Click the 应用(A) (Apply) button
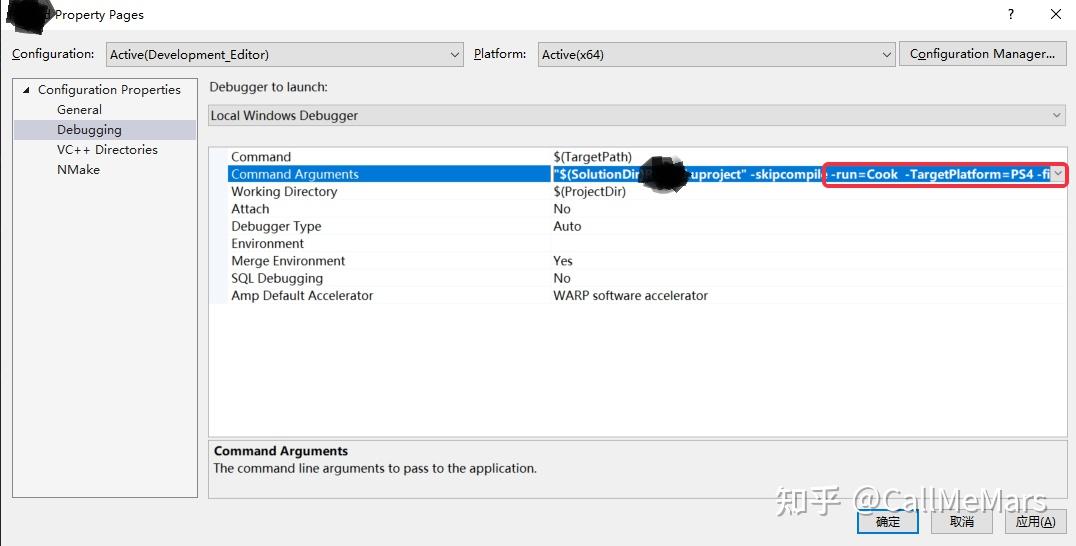Screen dimensions: 1076x546 [1036, 521]
